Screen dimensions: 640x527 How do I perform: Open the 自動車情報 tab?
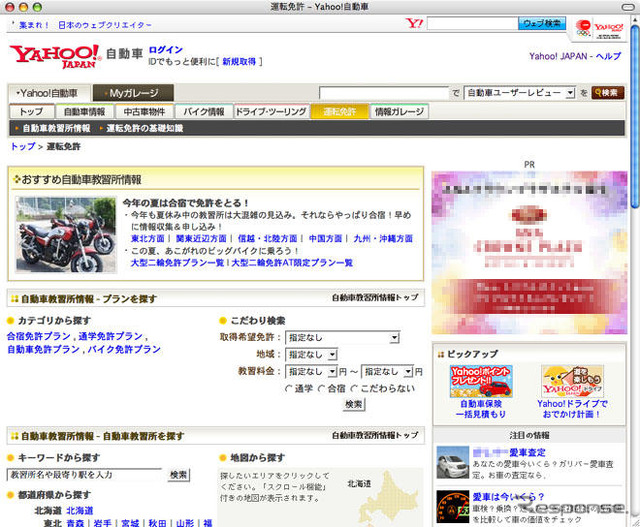pos(84,111)
